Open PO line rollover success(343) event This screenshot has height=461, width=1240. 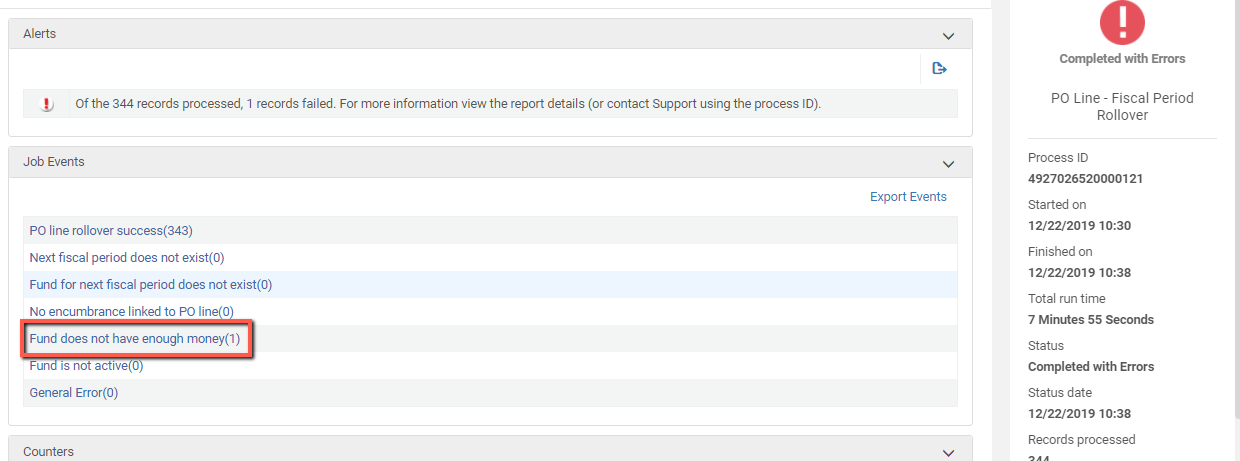pos(111,231)
